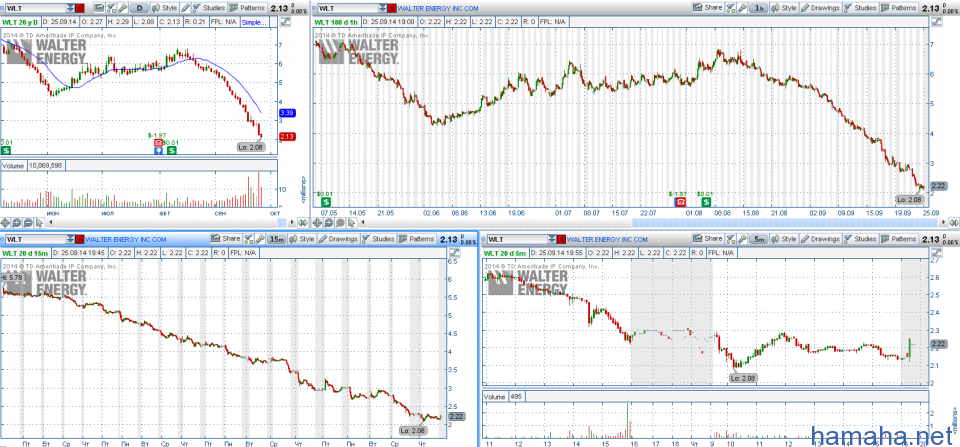
Task: Click scissors quick-edit icon in 1h chart toolbar
Action: click(730, 8)
